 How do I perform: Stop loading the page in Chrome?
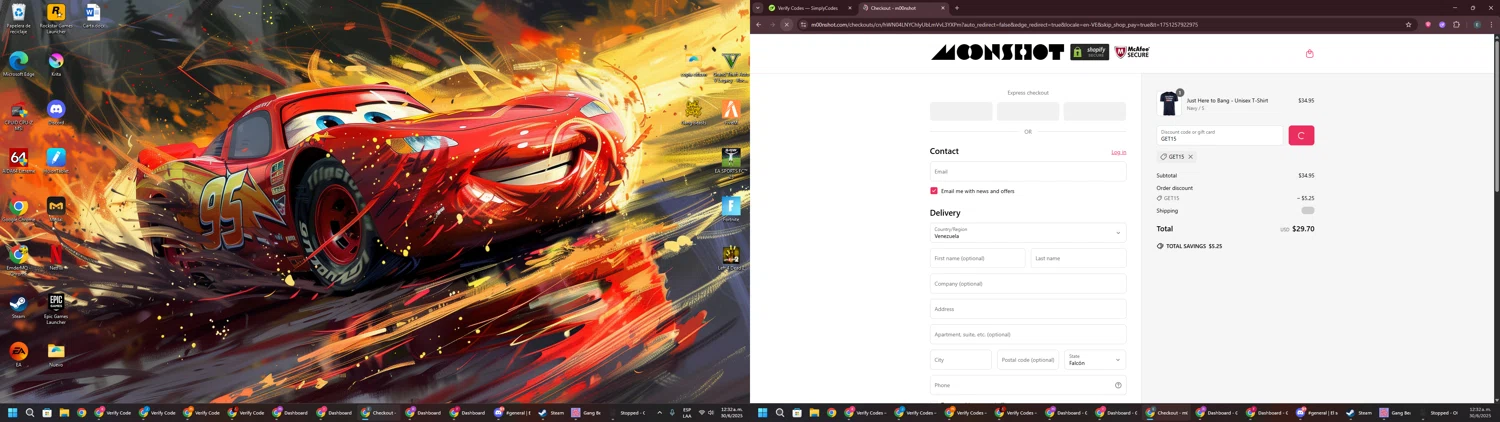(786, 25)
